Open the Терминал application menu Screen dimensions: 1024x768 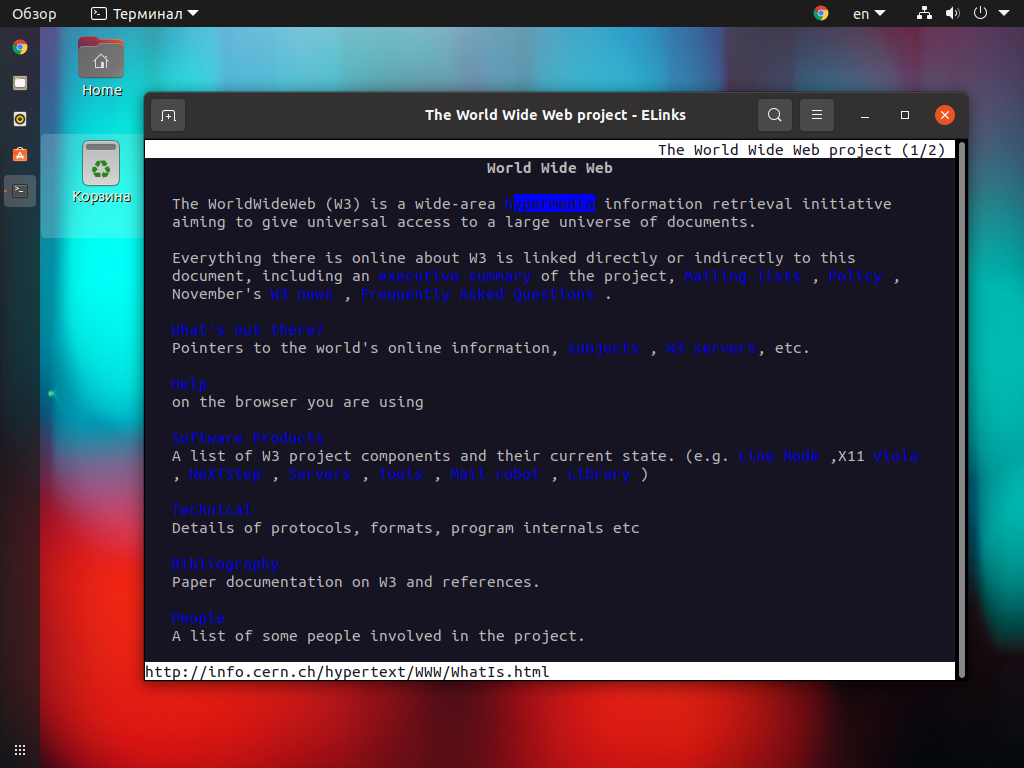tap(144, 14)
